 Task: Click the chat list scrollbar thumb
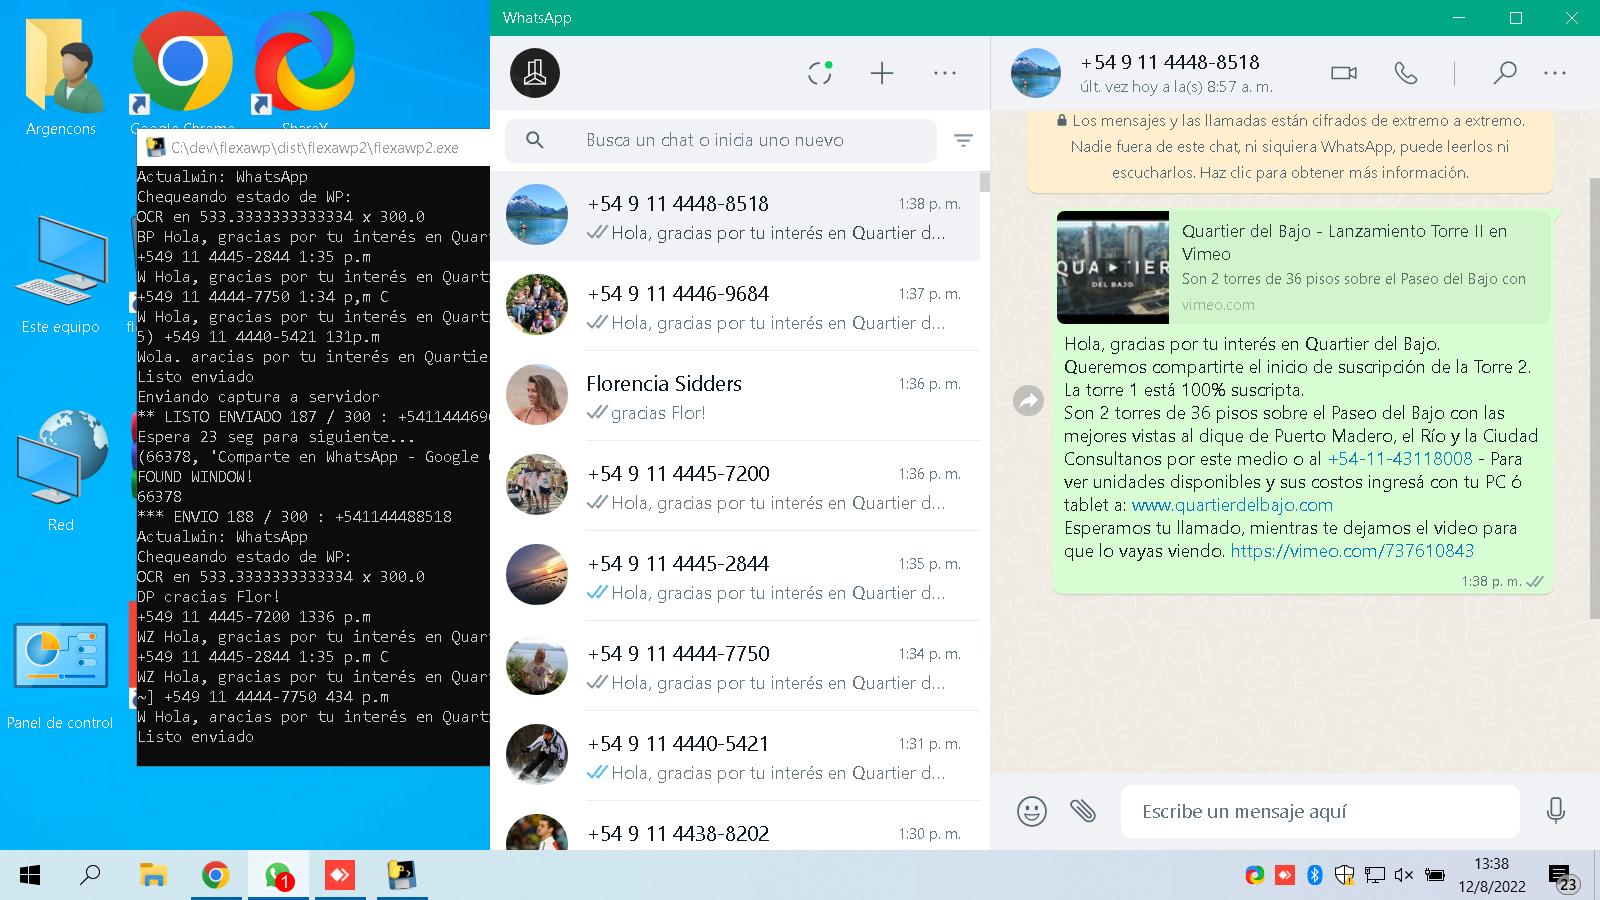click(x=985, y=182)
